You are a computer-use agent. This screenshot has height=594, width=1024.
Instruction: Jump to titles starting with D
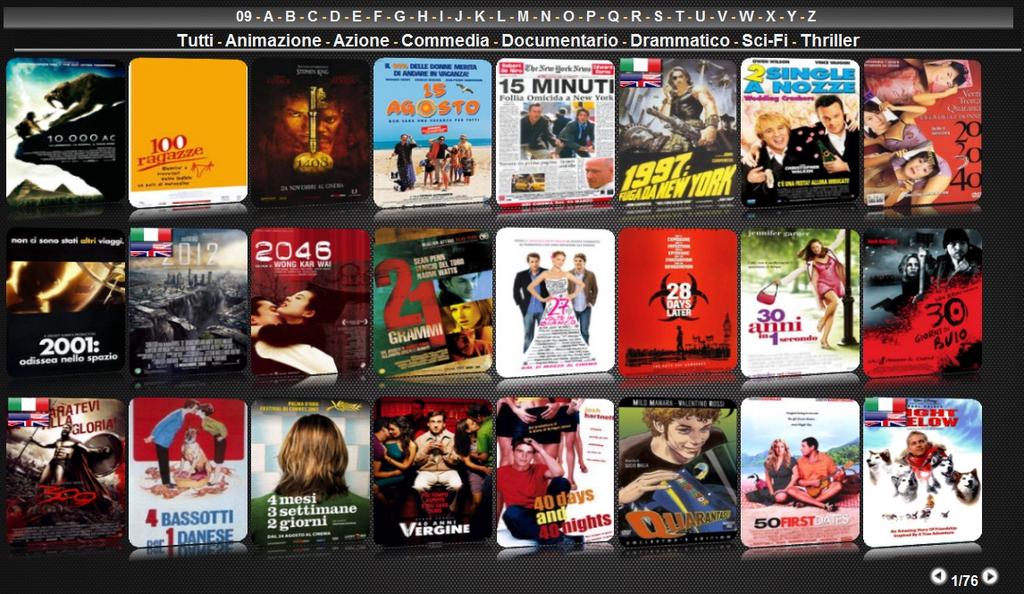tap(334, 16)
